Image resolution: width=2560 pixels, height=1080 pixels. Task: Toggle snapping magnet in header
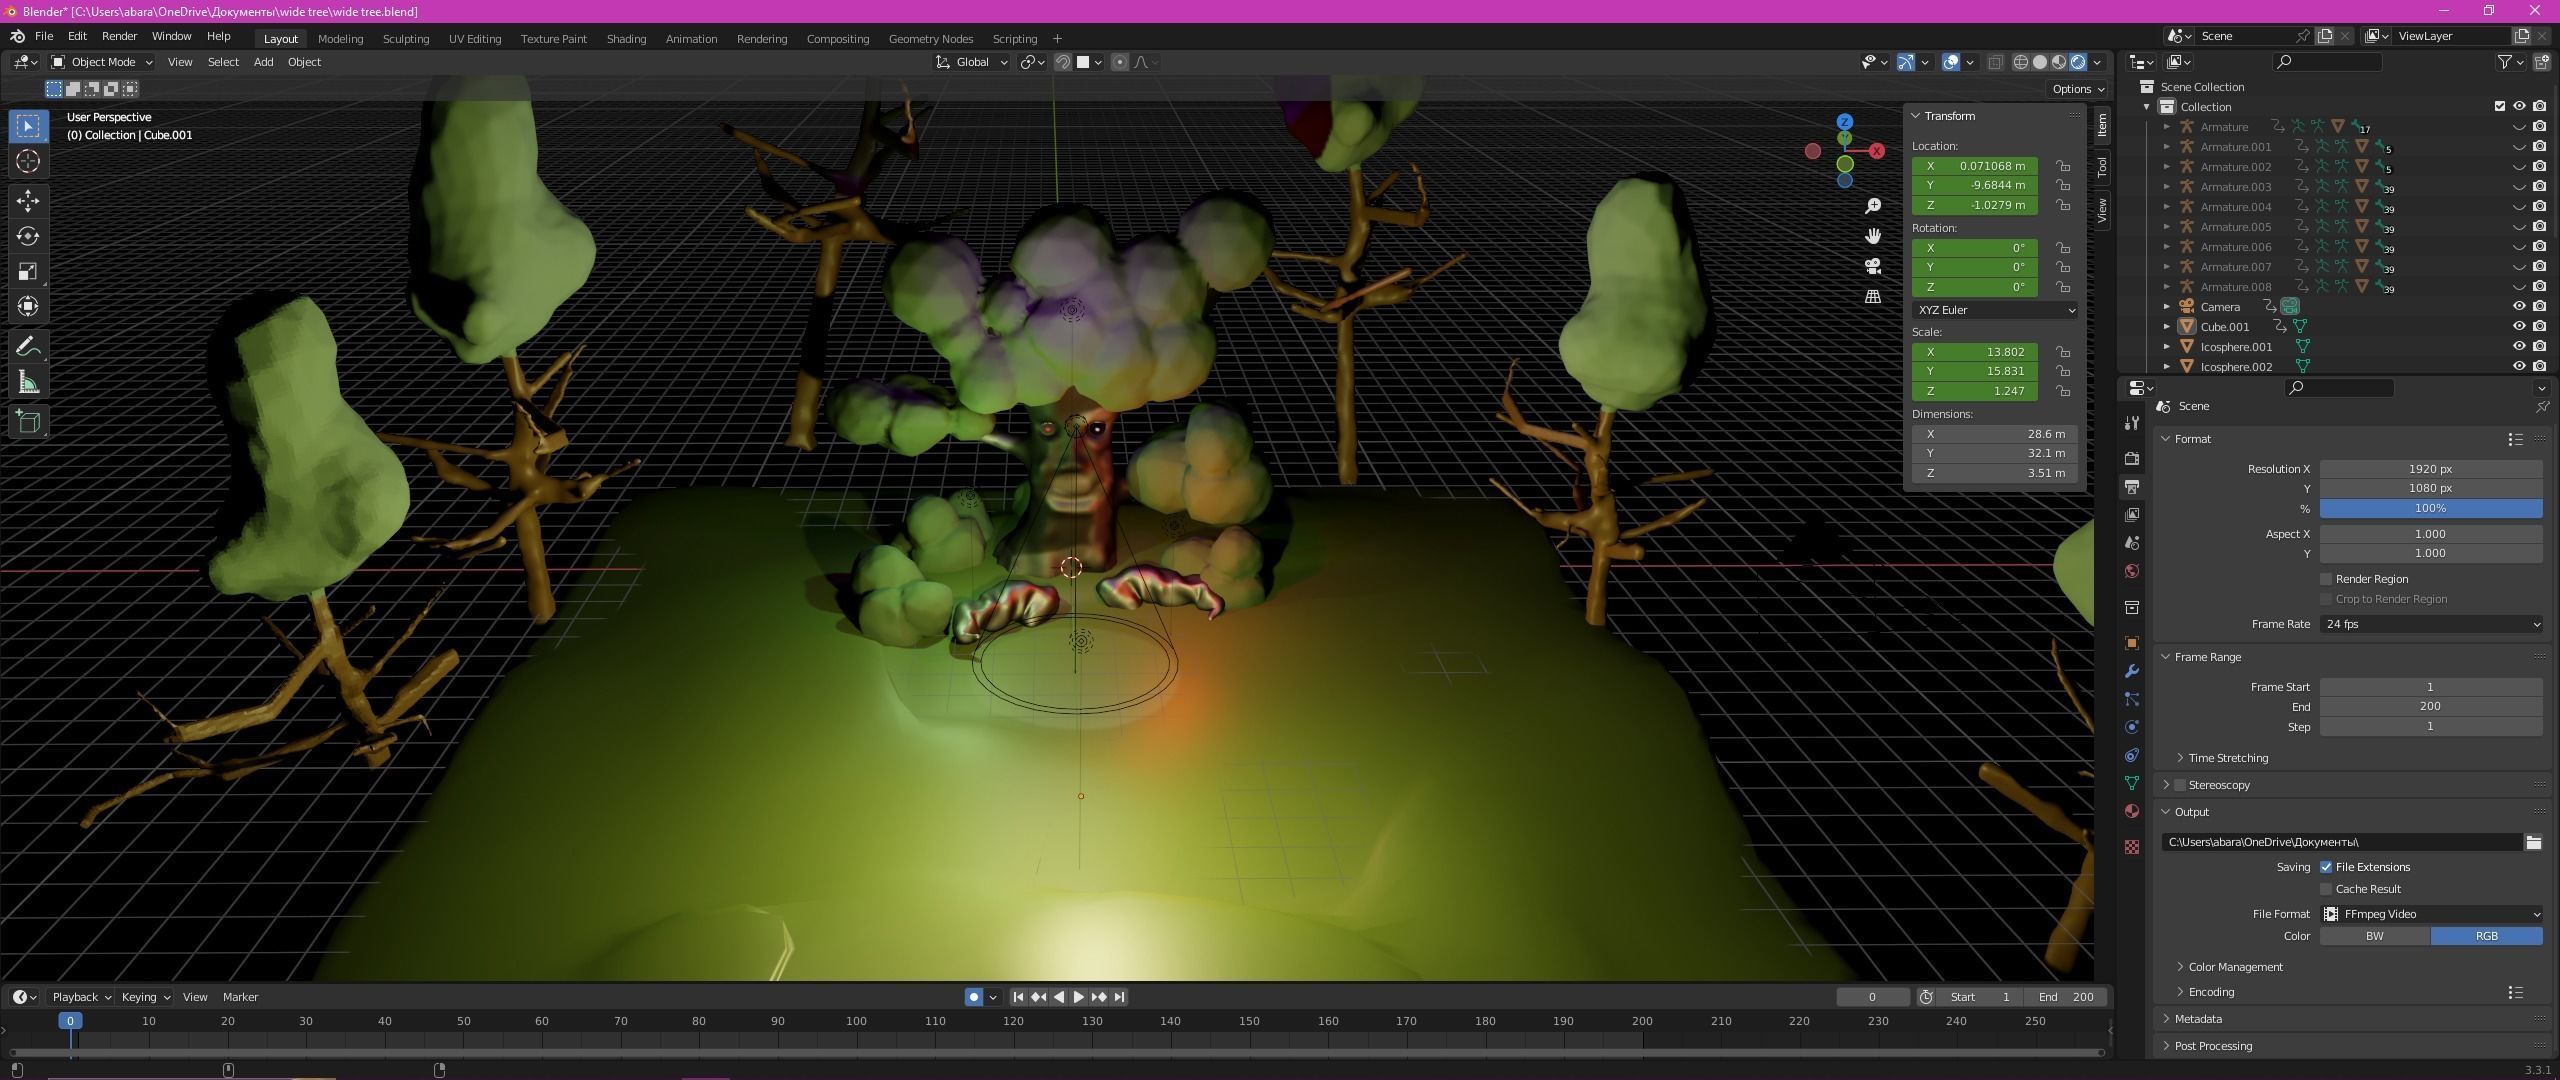(x=1063, y=62)
